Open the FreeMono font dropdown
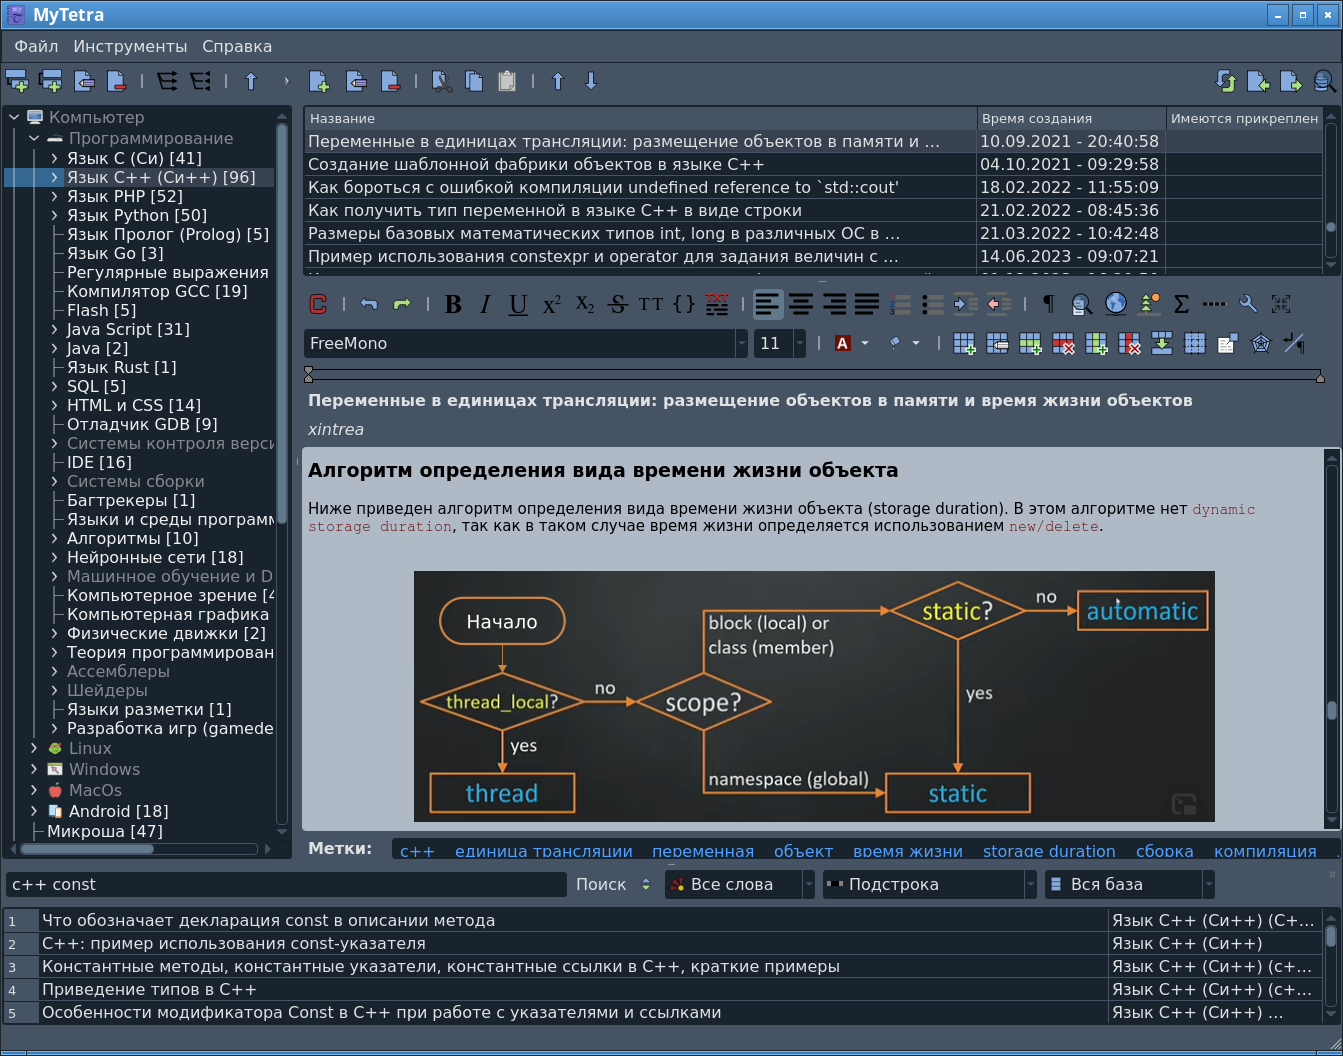This screenshot has height=1056, width=1343. pyautogui.click(x=741, y=343)
